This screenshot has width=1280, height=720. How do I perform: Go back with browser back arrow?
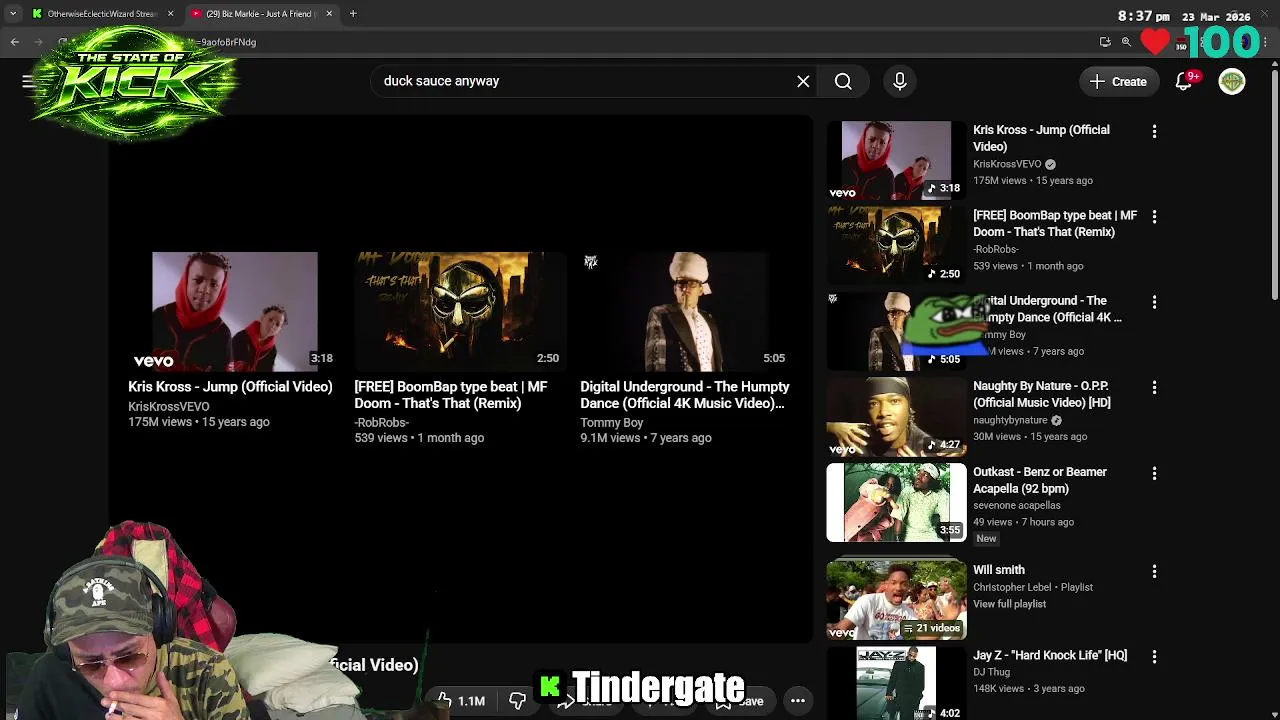pyautogui.click(x=15, y=42)
